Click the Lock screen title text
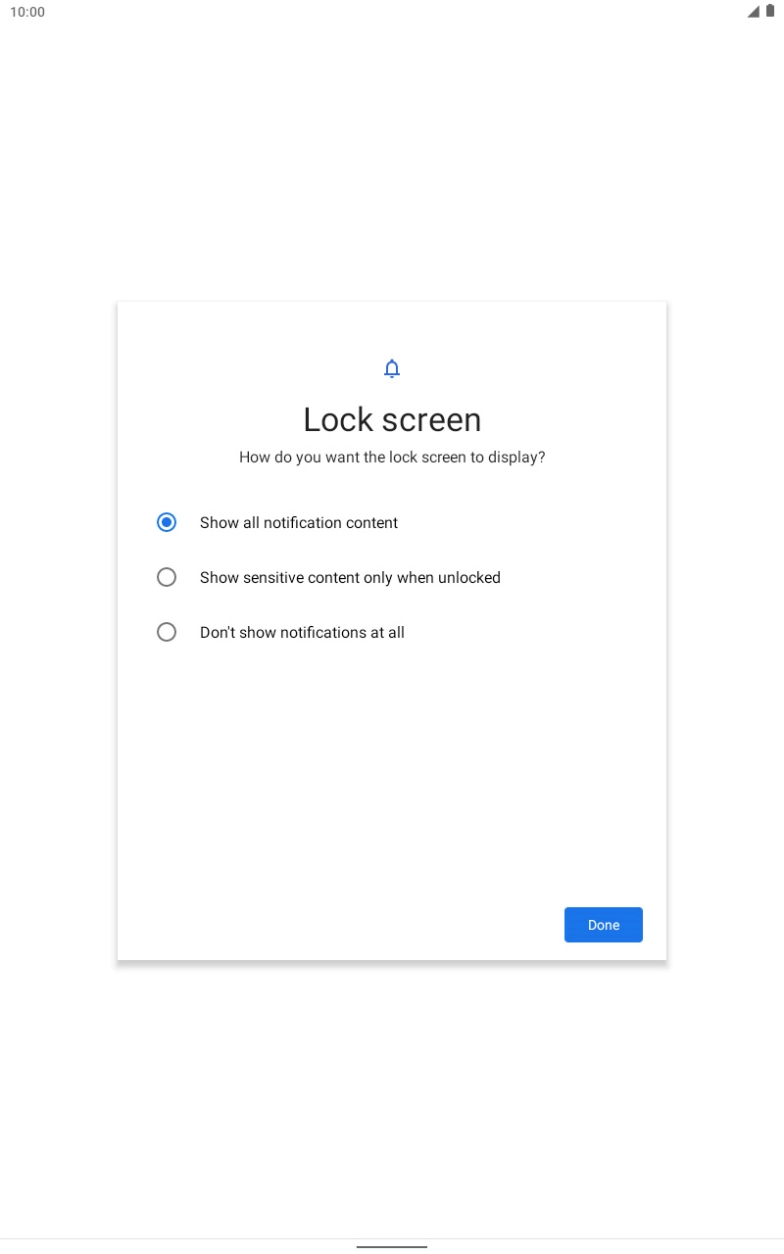The height and width of the screenshot is (1254, 784). 392,419
